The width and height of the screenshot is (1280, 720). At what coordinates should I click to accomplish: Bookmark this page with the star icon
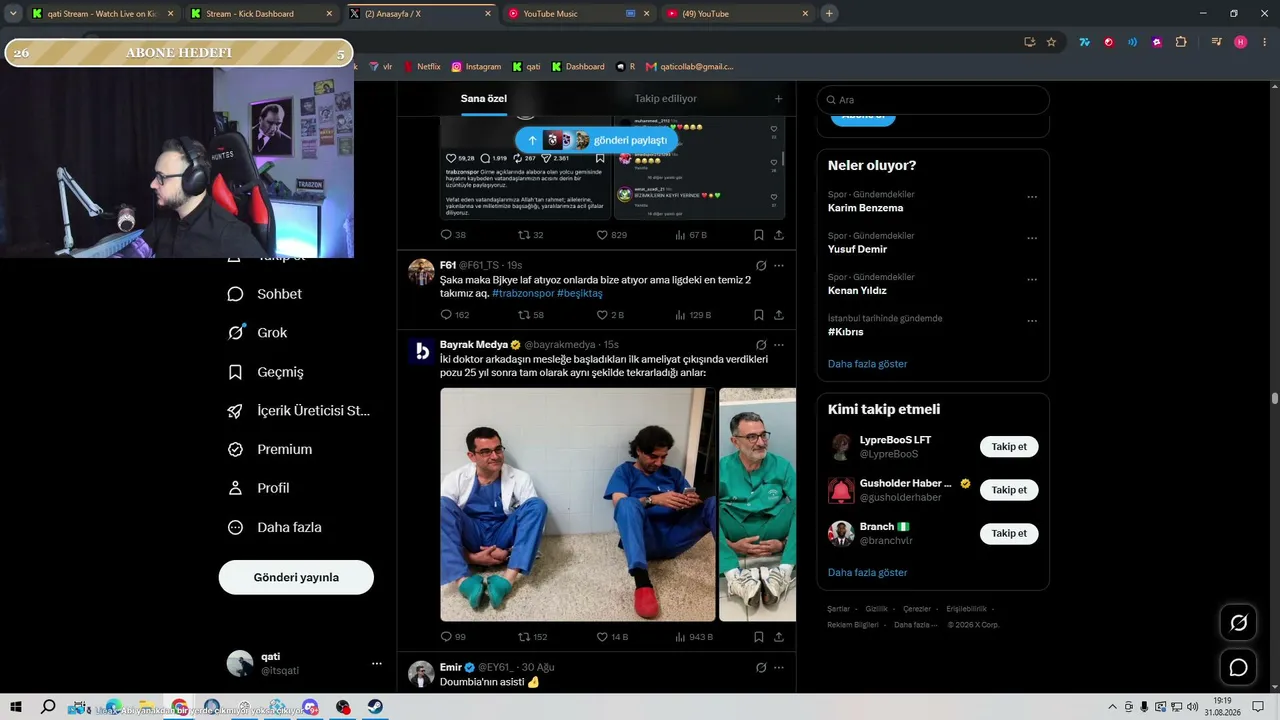pyautogui.click(x=1051, y=42)
